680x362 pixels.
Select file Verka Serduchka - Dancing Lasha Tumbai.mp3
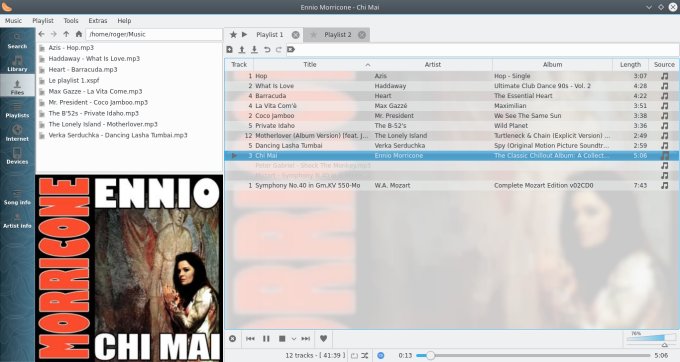(118, 135)
